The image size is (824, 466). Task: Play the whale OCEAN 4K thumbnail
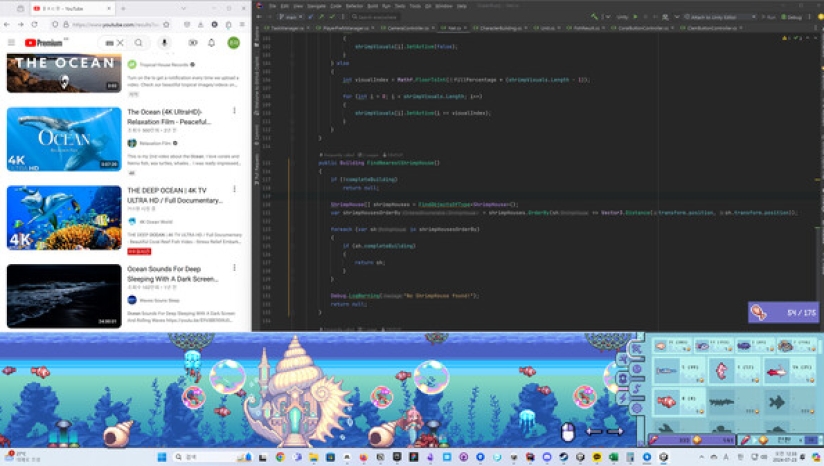[64, 139]
